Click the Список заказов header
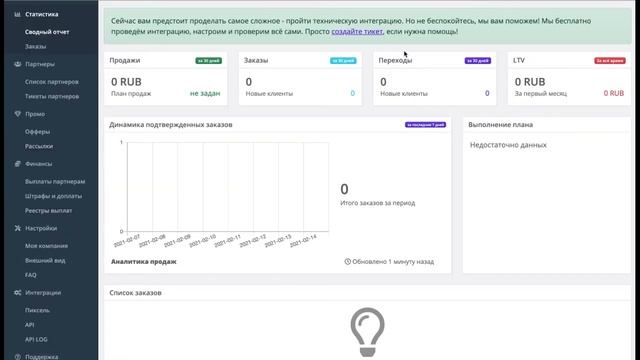This screenshot has height=360, width=640. point(136,293)
